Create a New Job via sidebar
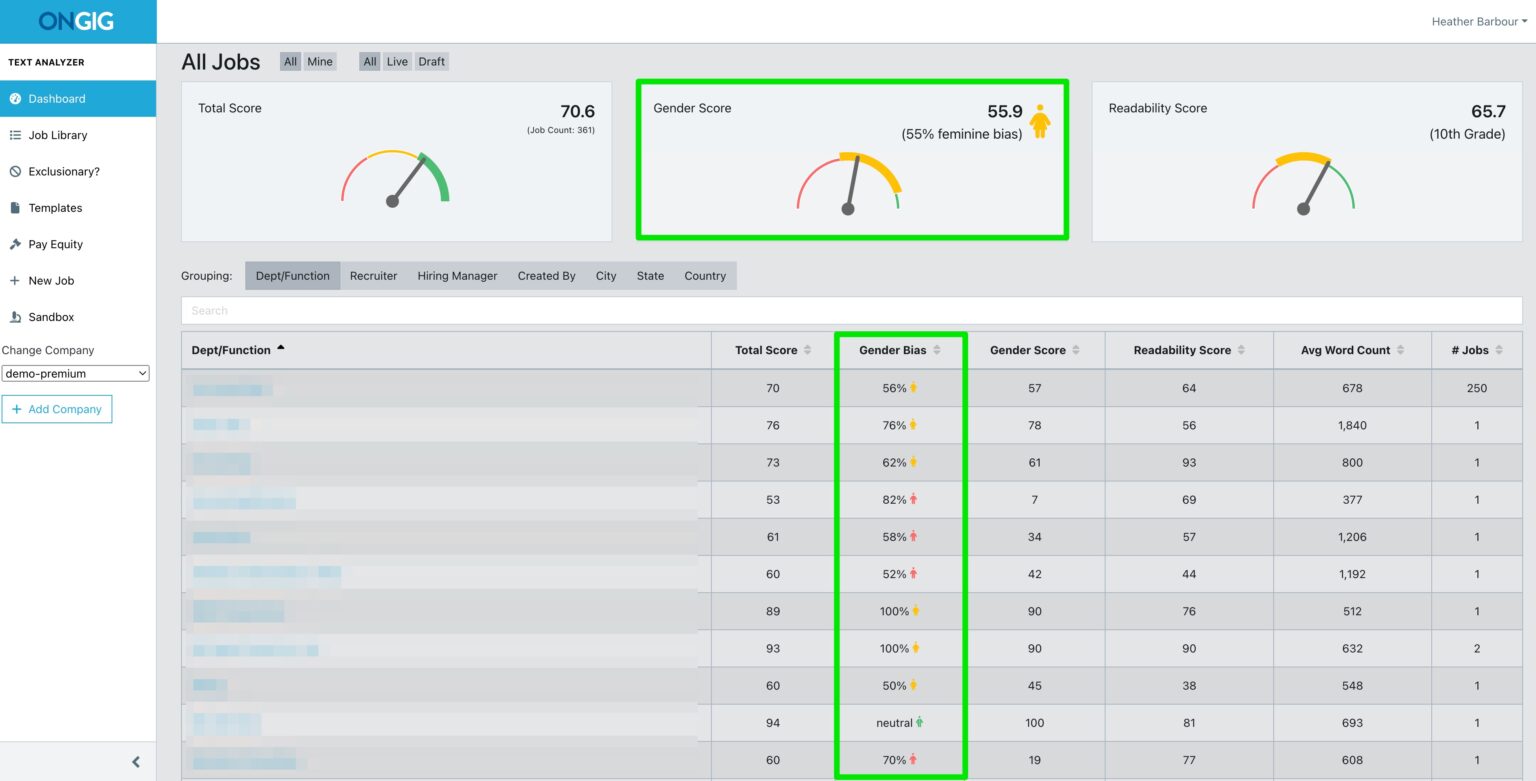Viewport: 1536px width, 781px height. pyautogui.click(x=50, y=280)
